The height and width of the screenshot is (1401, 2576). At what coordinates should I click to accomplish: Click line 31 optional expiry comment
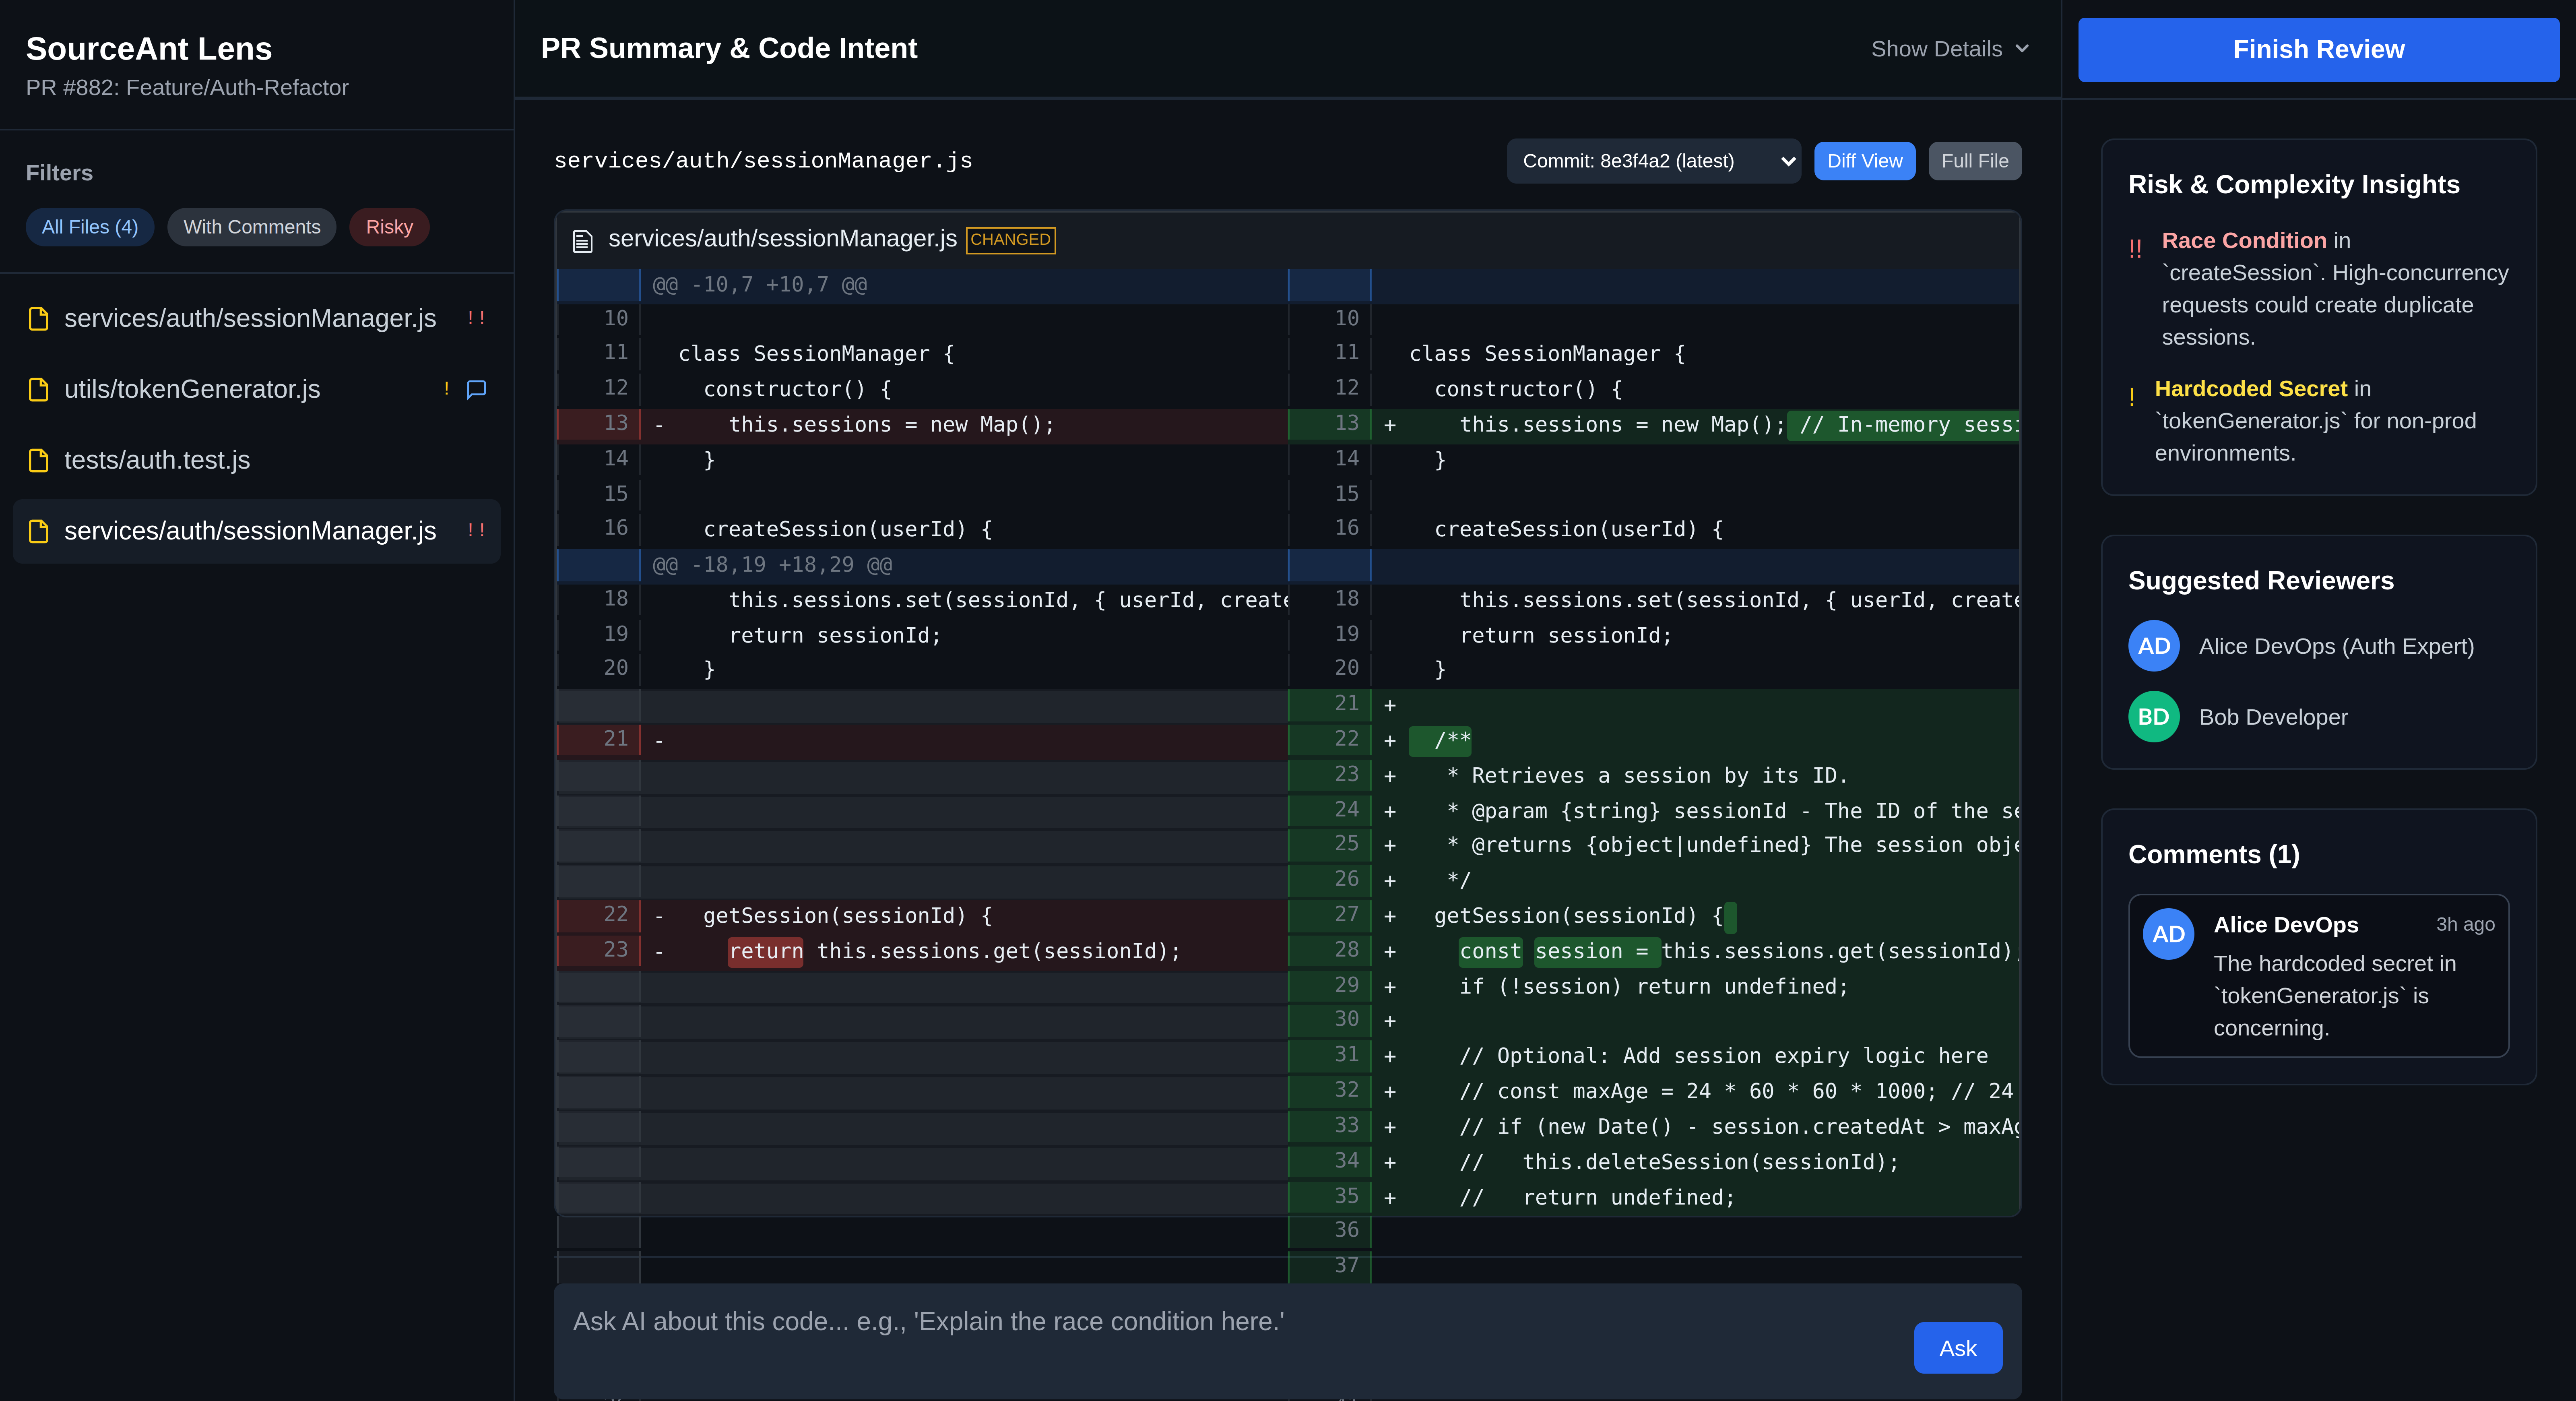pyautogui.click(x=1723, y=1056)
